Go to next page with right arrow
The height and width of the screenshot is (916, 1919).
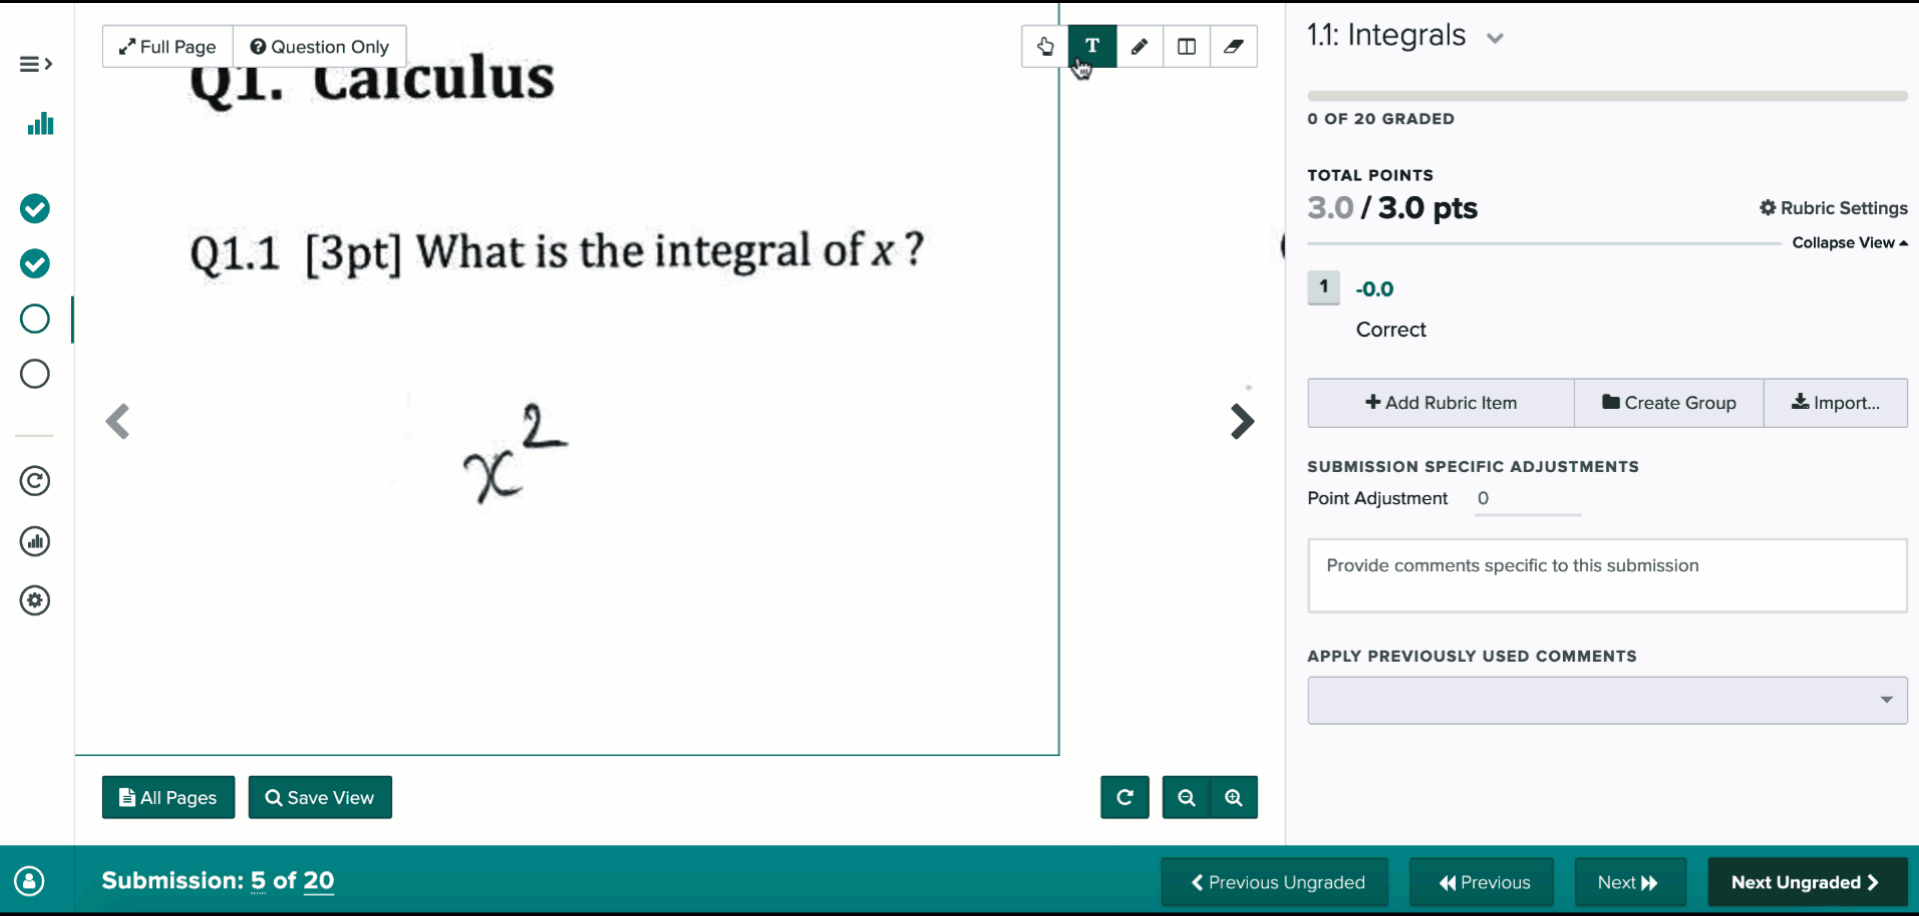click(x=1242, y=422)
